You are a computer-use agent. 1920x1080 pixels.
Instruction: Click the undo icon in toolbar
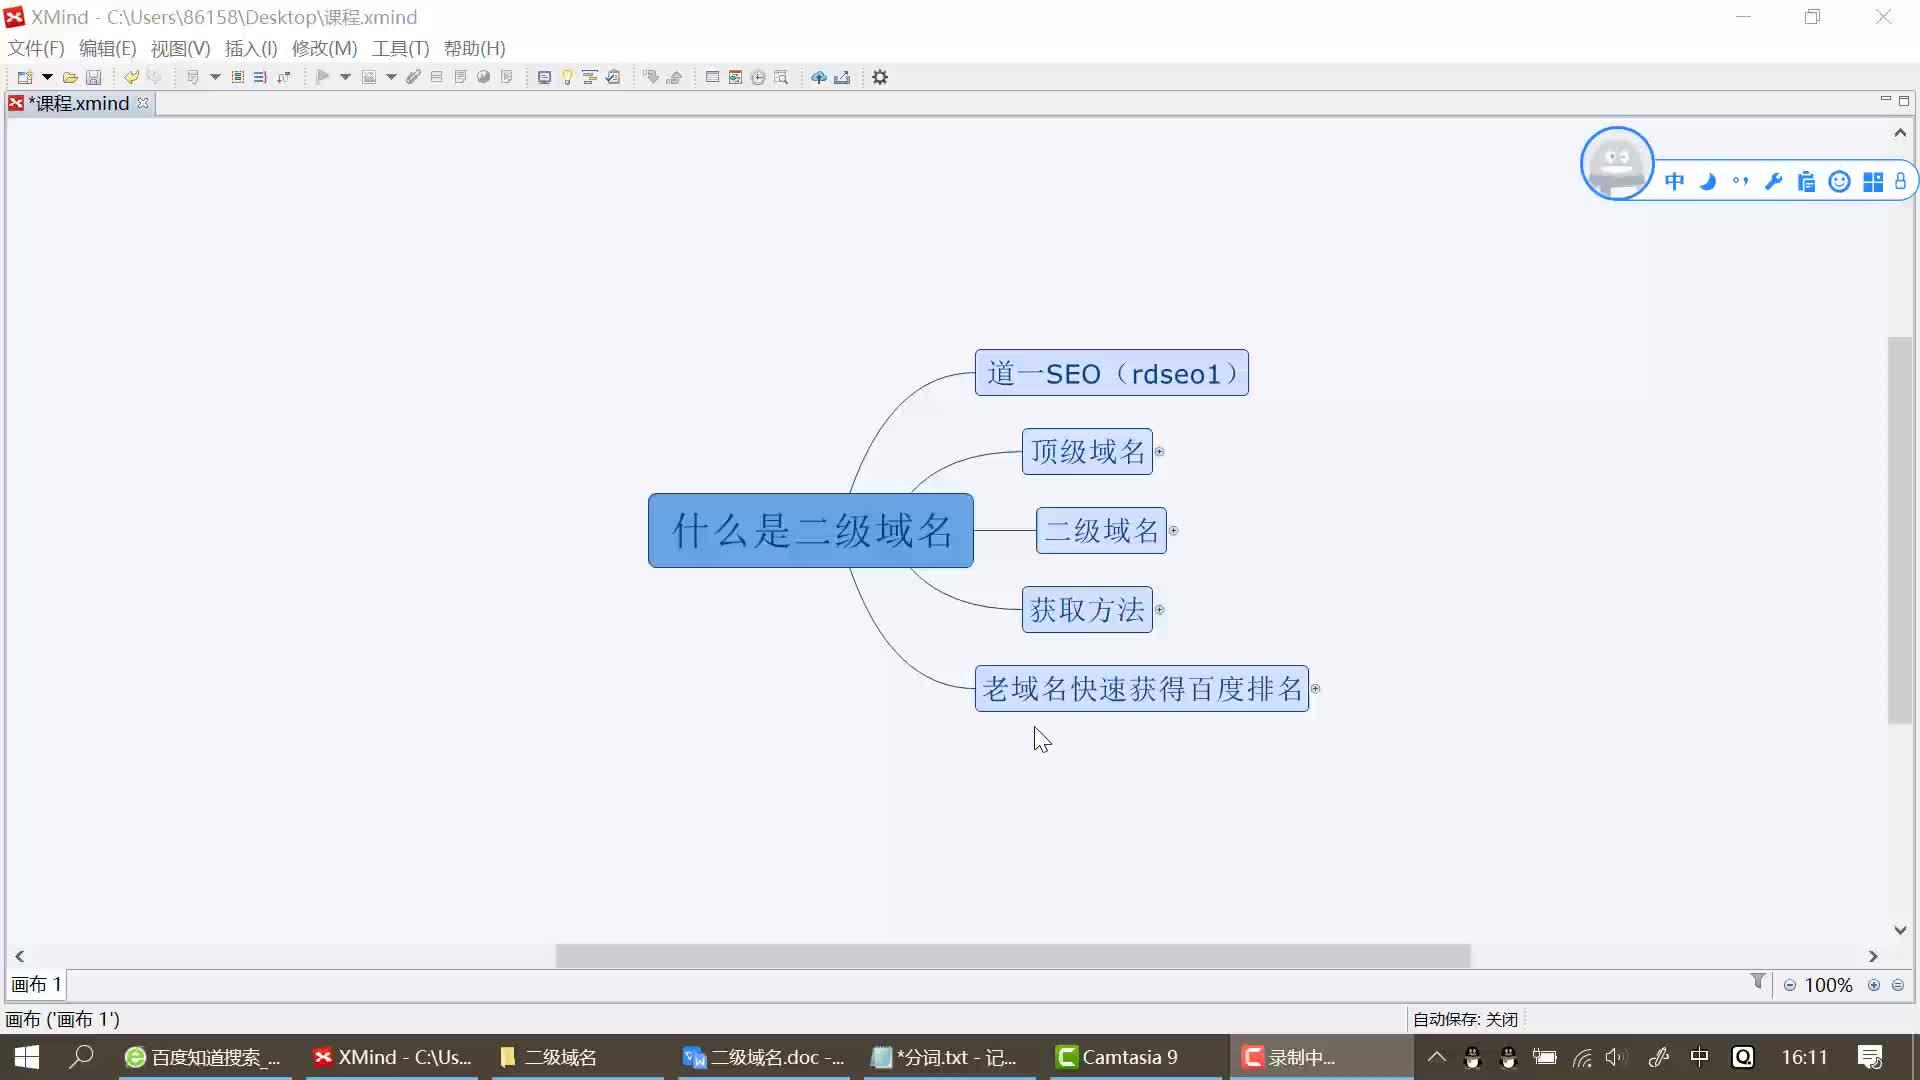coord(128,76)
